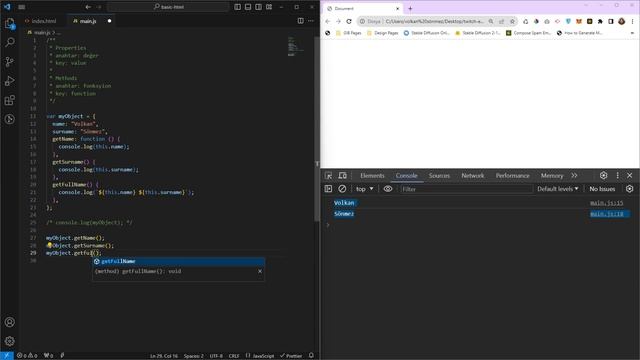Click the Prettier status bar item
This screenshot has height=360, width=640.
(x=291, y=356)
